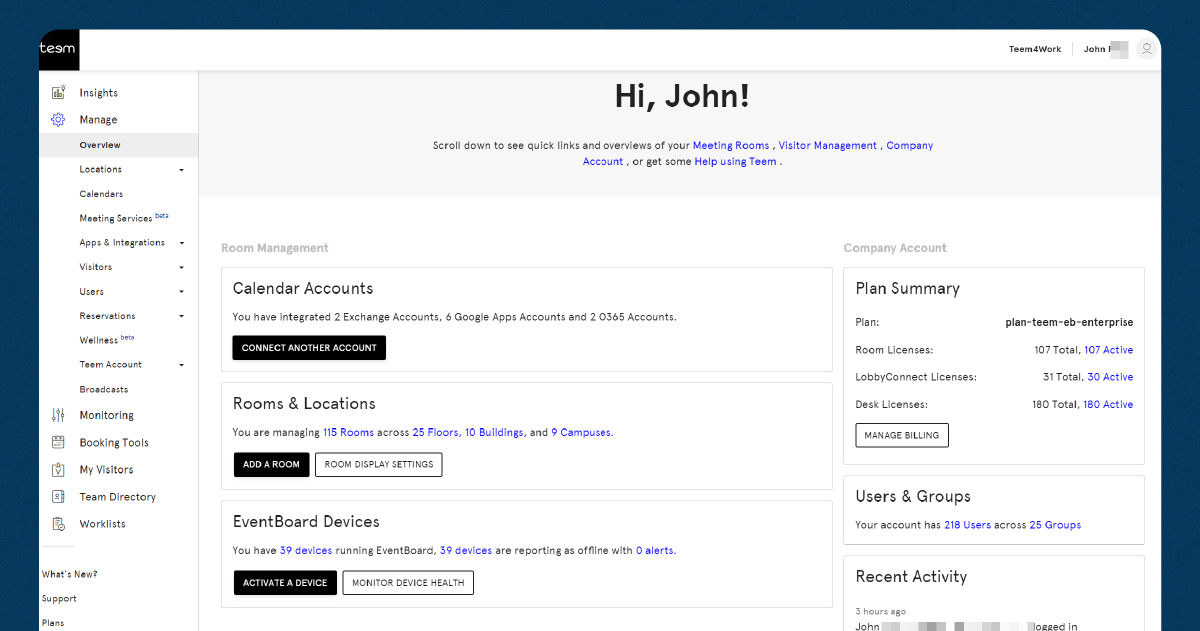Expand the Reservations submenu arrow
The height and width of the screenshot is (631, 1200).
click(x=182, y=316)
